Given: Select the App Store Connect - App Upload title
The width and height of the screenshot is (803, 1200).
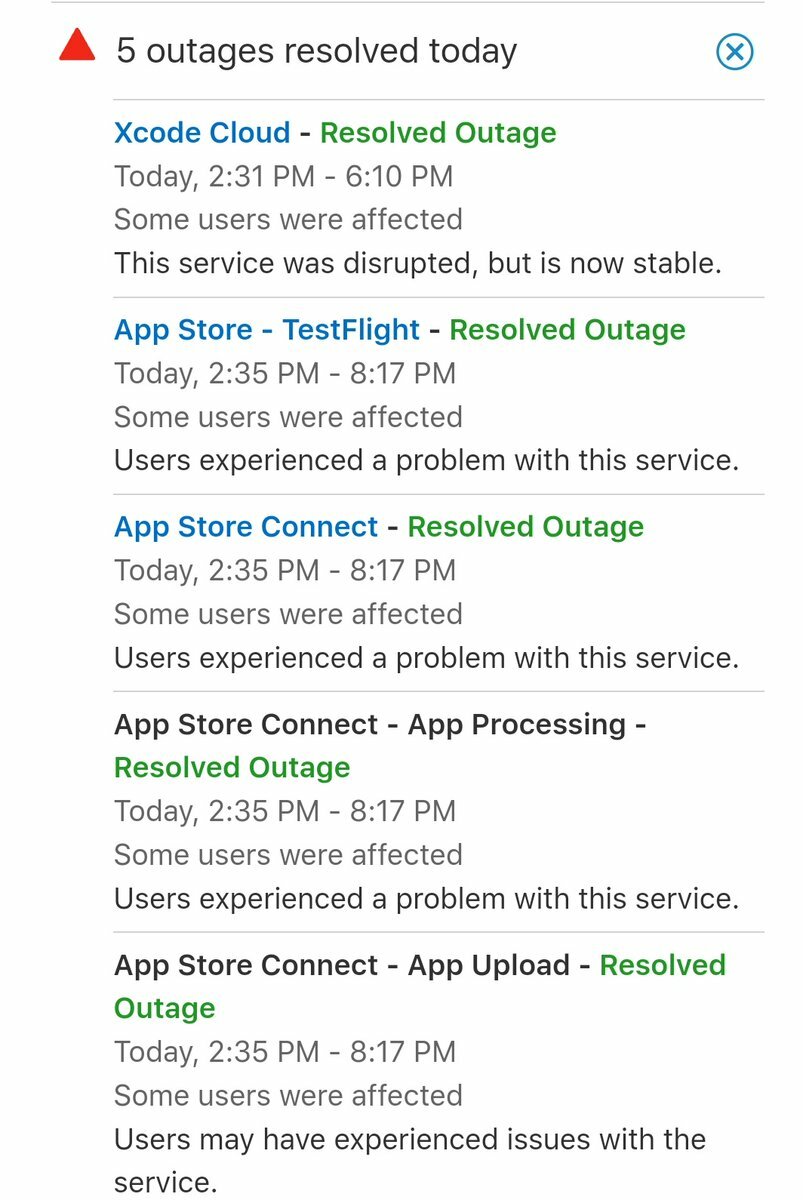Looking at the screenshot, I should point(342,964).
